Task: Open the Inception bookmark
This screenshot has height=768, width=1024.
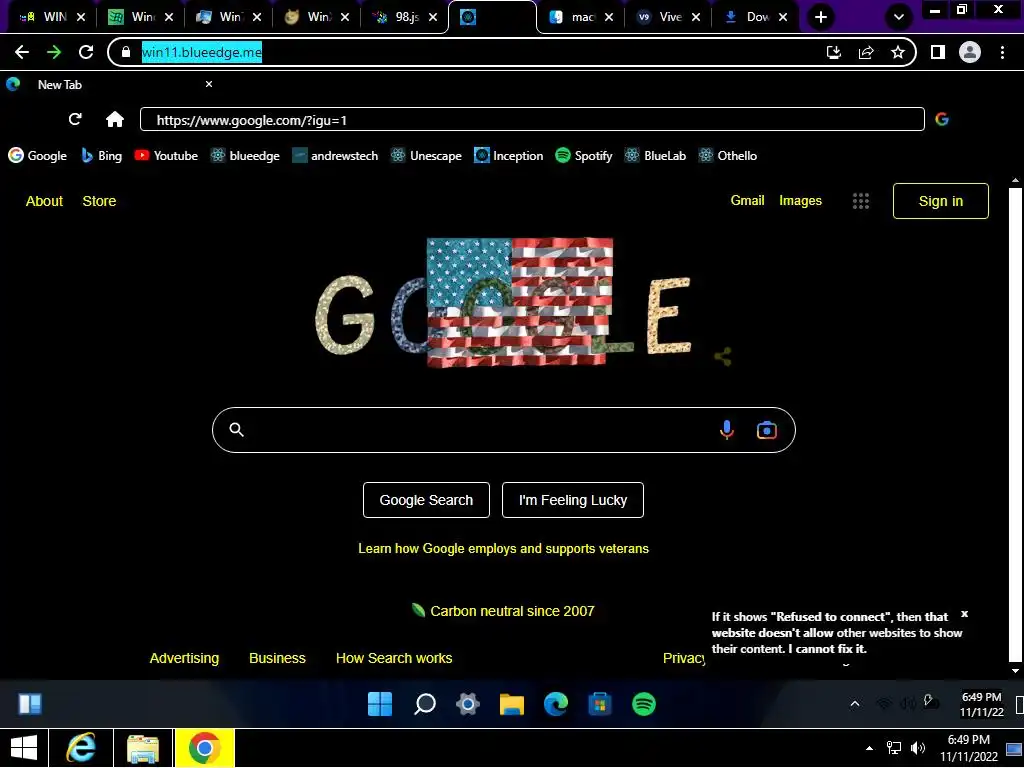Action: [509, 155]
